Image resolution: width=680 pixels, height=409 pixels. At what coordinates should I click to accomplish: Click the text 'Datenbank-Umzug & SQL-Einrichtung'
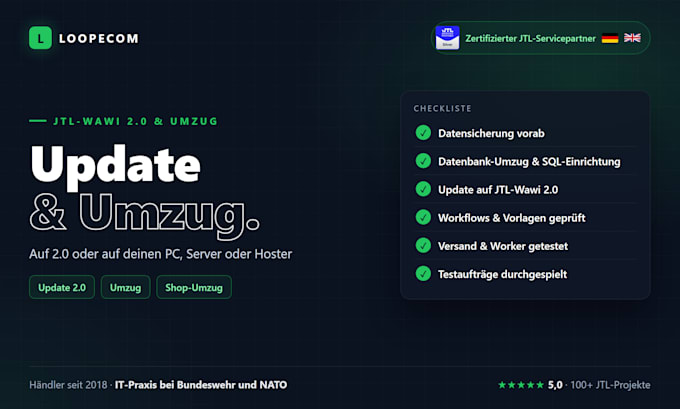529,161
